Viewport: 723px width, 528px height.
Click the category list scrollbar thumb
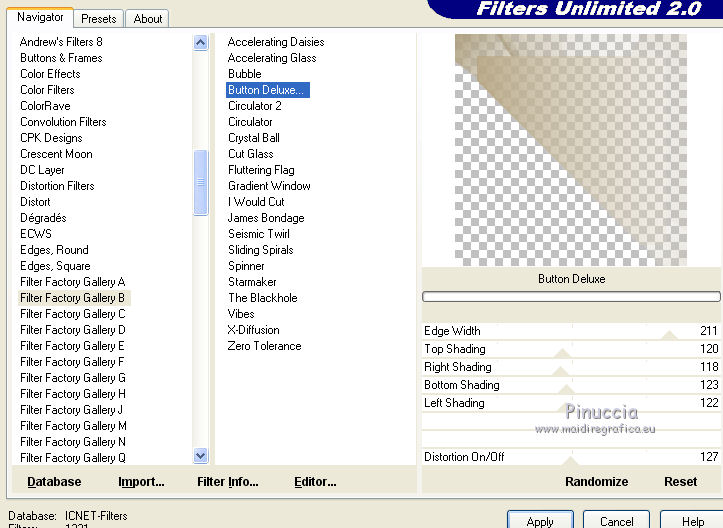(201, 182)
